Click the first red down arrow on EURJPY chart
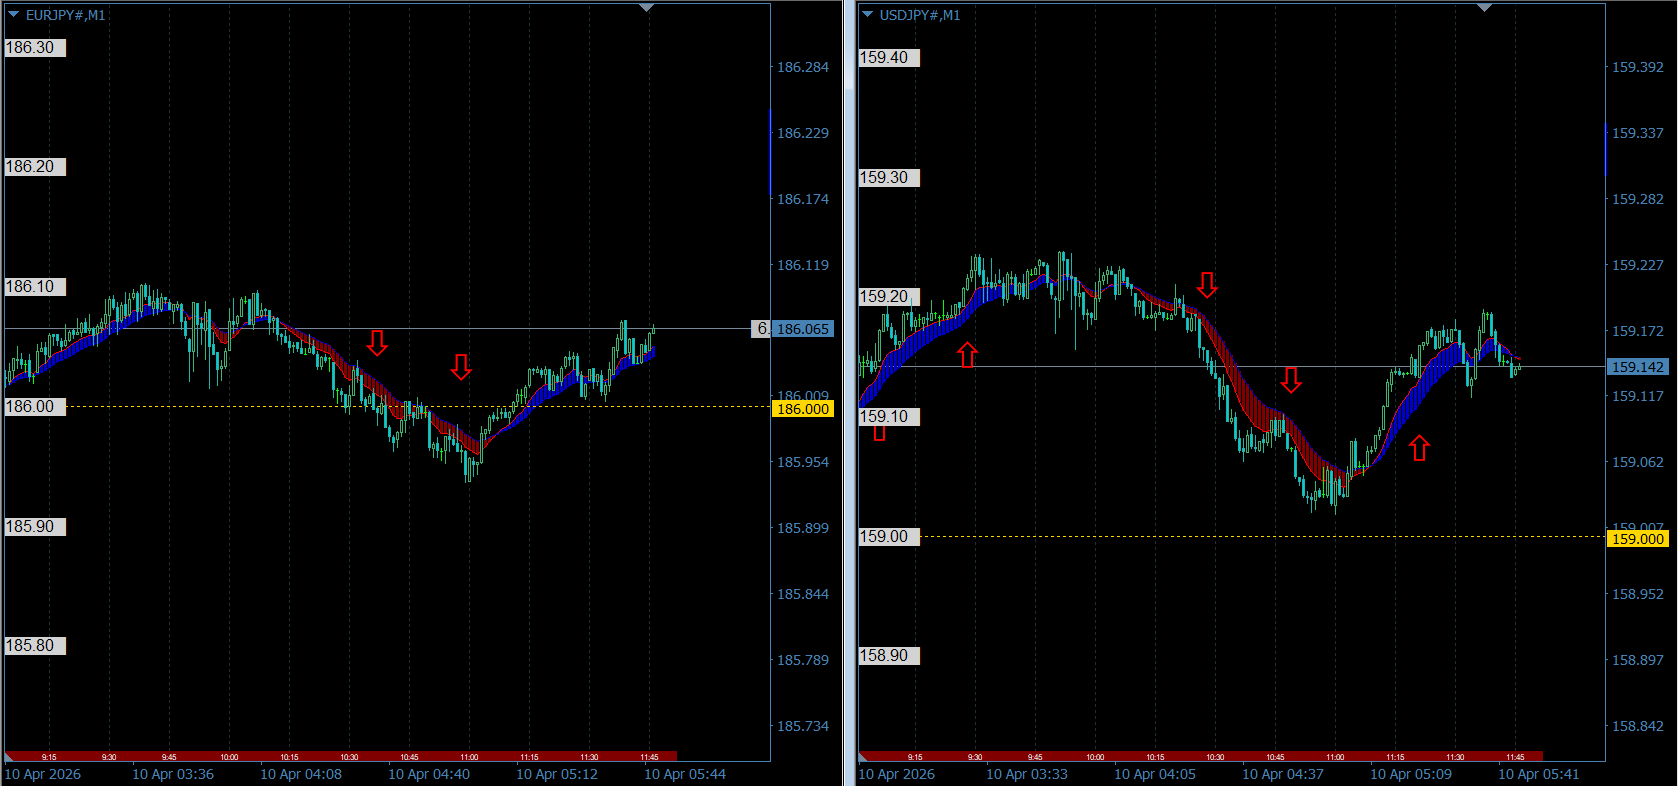This screenshot has width=1678, height=786. [377, 343]
